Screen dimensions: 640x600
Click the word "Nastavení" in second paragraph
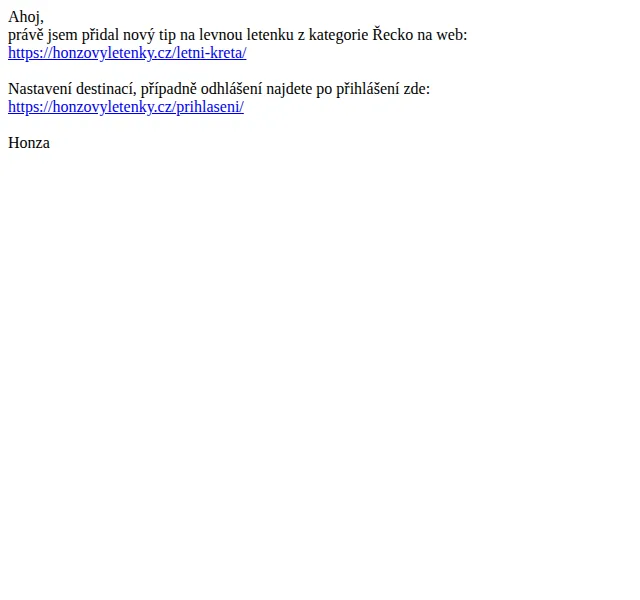click(40, 89)
